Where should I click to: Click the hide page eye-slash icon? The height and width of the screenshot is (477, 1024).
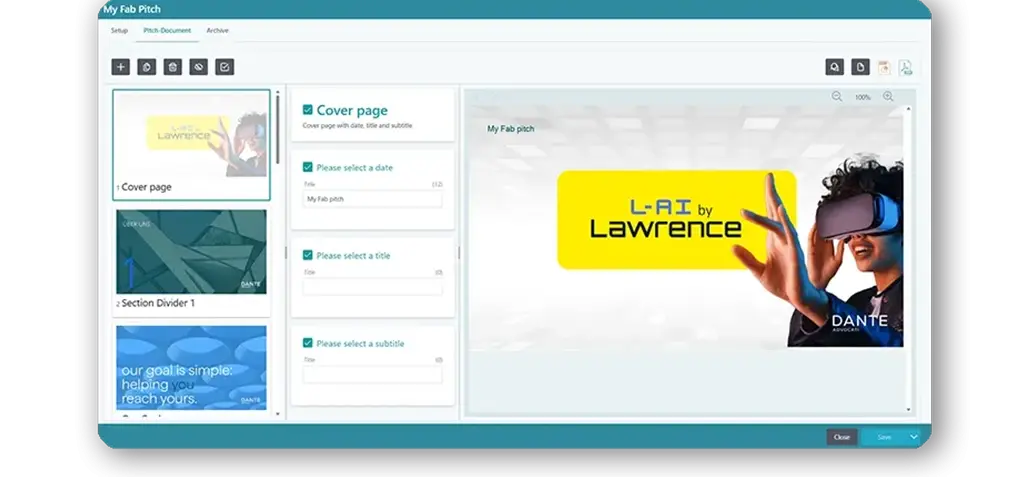pyautogui.click(x=198, y=67)
